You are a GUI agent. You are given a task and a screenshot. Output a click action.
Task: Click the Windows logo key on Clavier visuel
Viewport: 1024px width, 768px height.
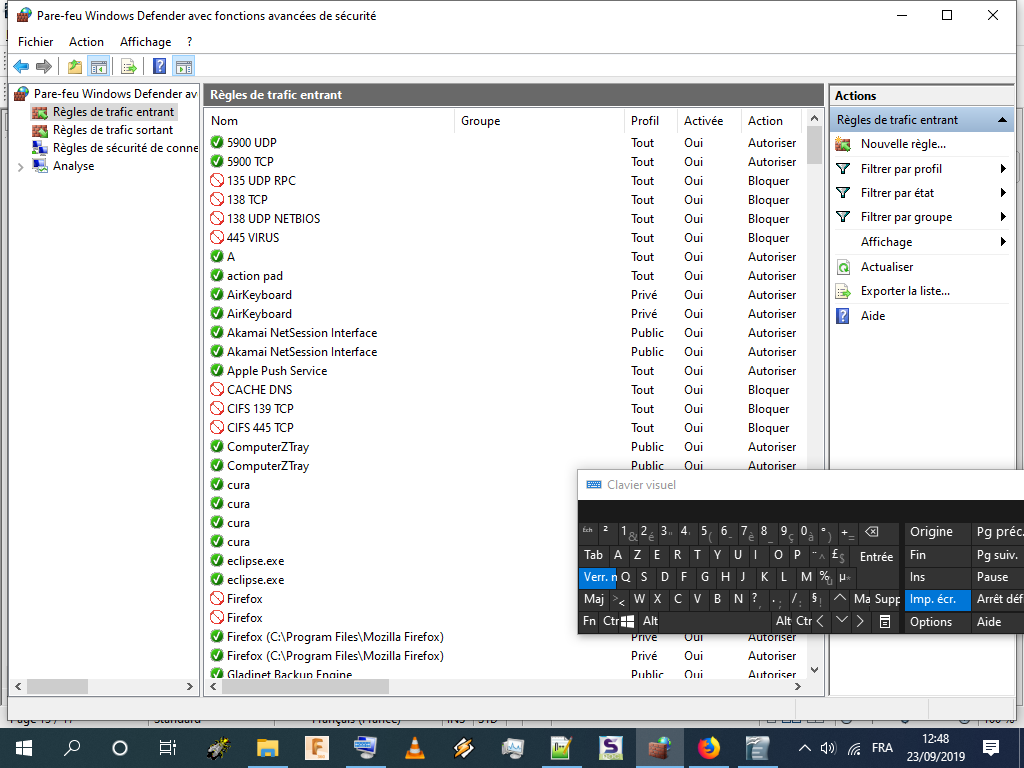(x=627, y=621)
